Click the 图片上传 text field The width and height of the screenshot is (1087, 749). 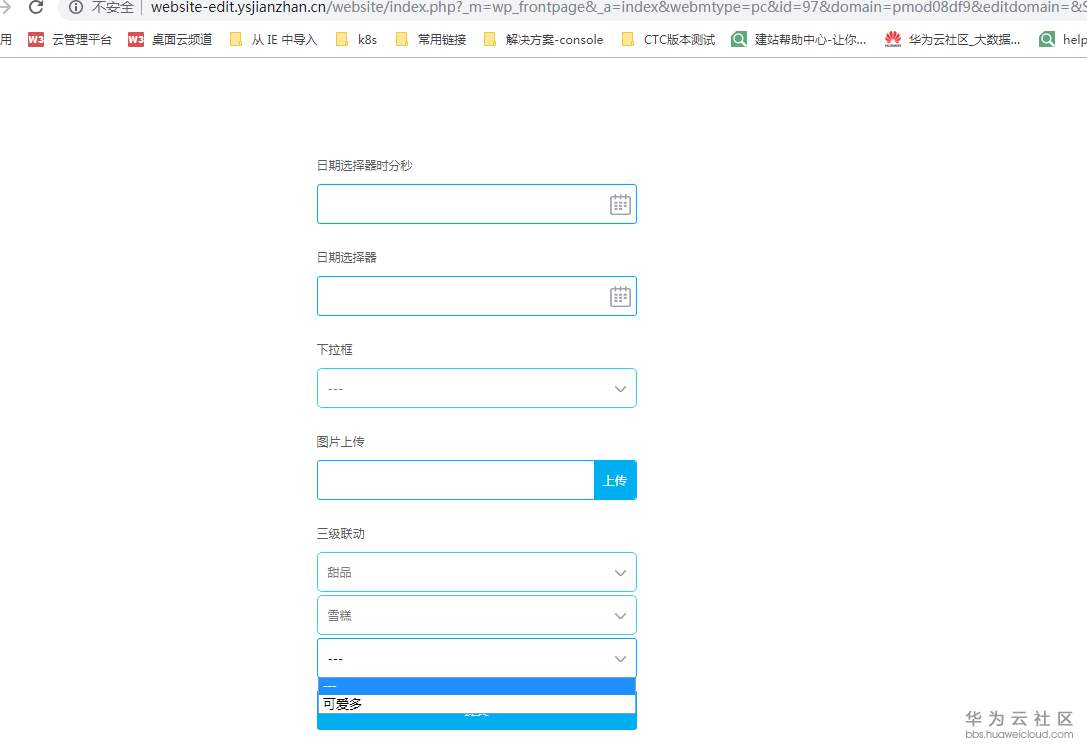pos(455,480)
